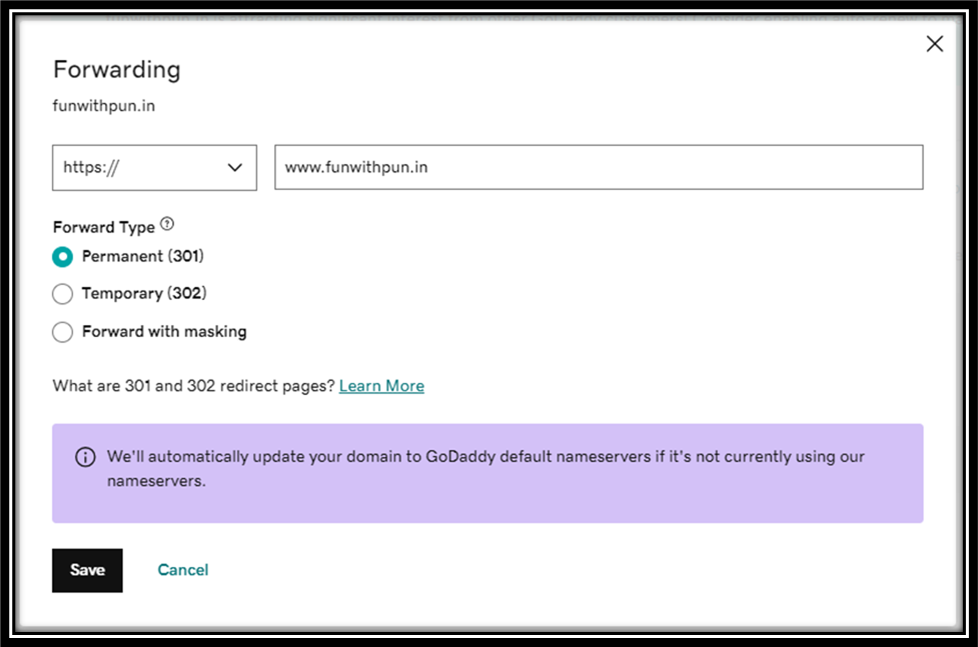Click the Forwarding dialog heading
Screen dimensions: 978x647
click(x=116, y=70)
